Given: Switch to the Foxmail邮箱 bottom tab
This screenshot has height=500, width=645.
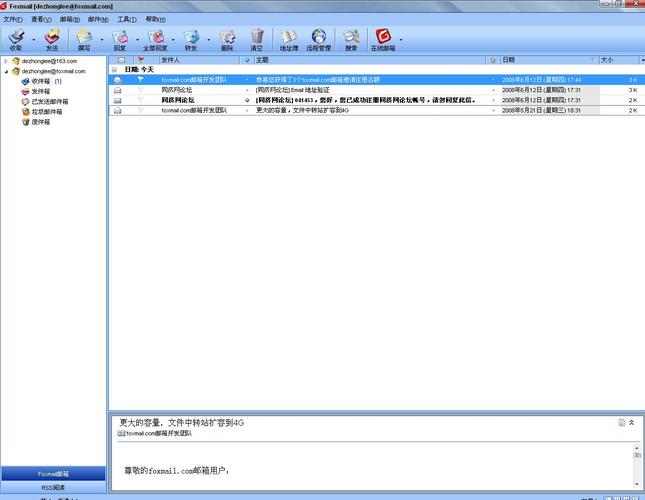Looking at the screenshot, I should point(53,474).
